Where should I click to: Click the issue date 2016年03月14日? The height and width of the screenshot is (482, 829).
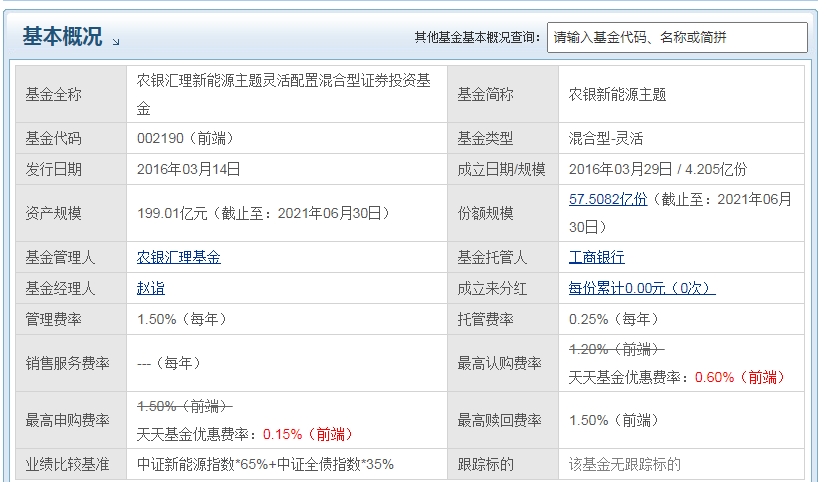click(x=188, y=169)
